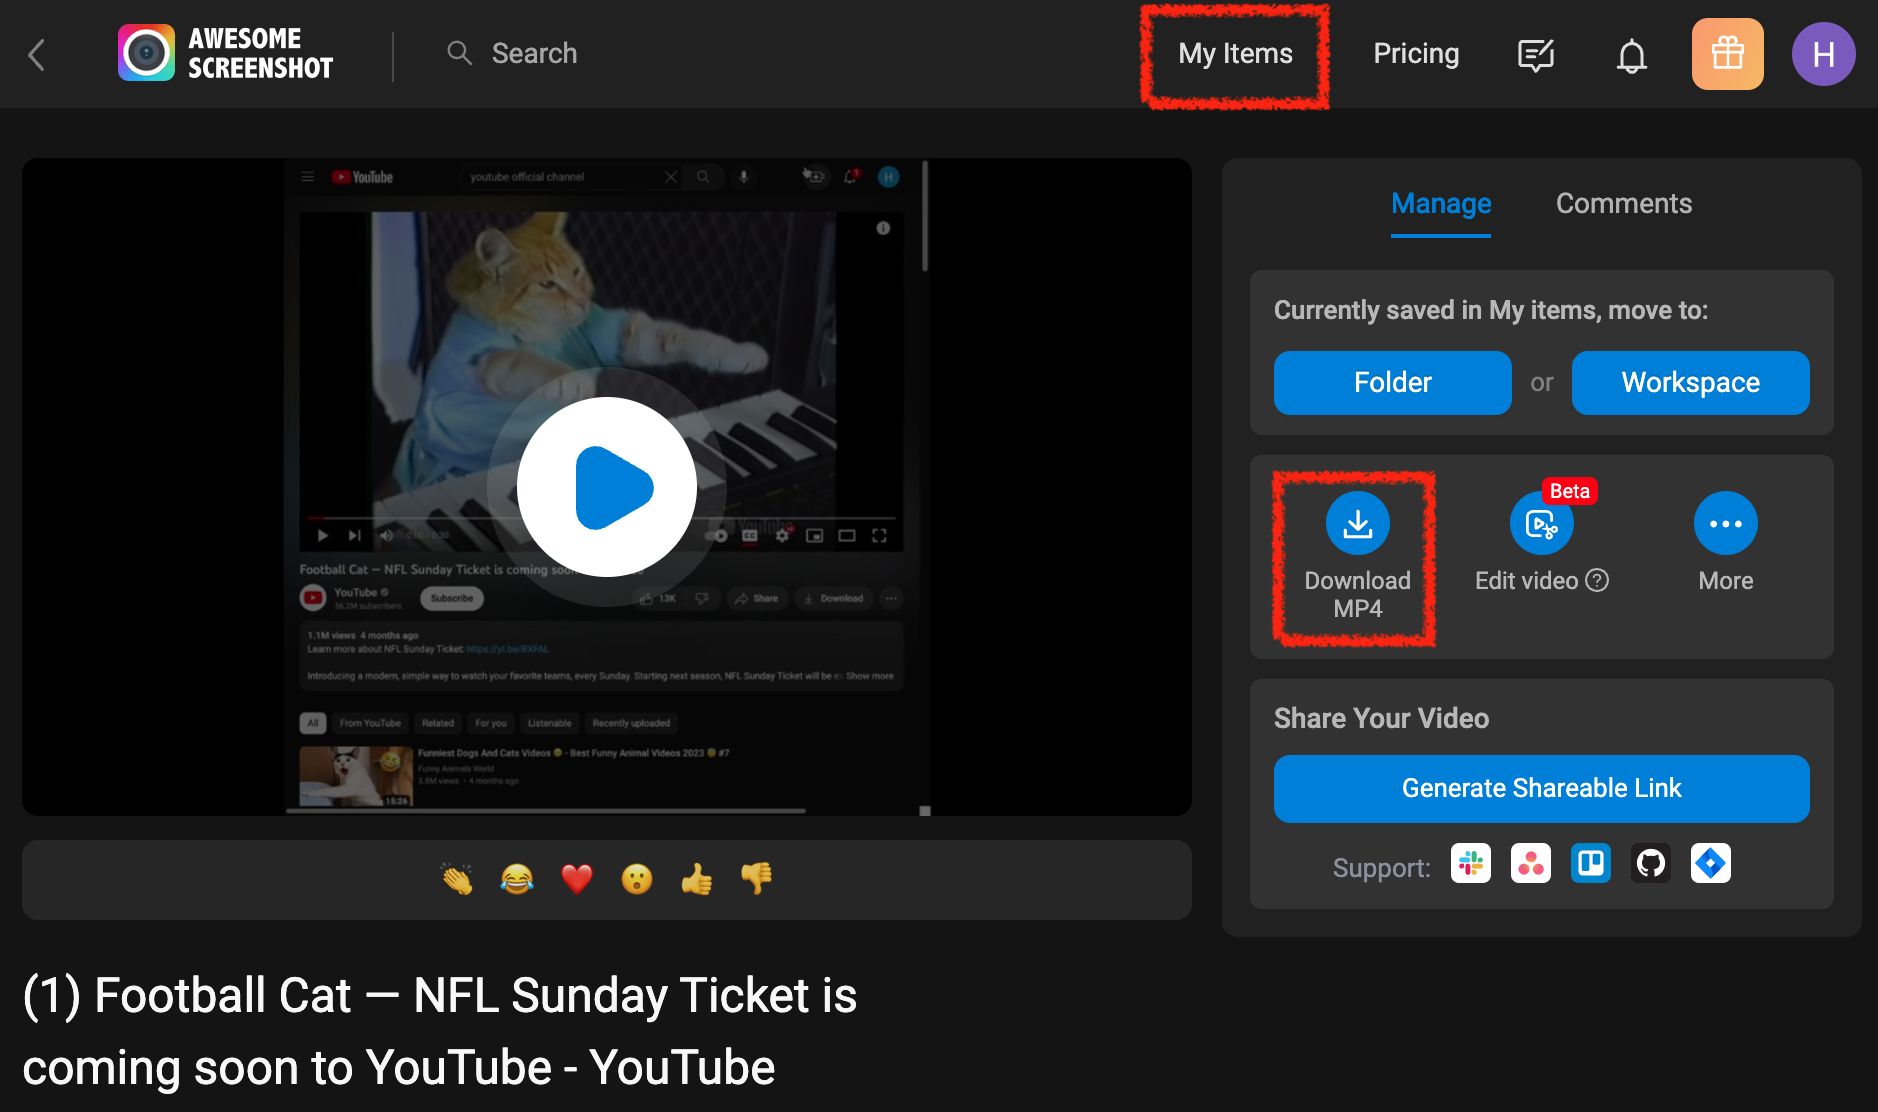Show Edit video help question mark

tap(1598, 580)
